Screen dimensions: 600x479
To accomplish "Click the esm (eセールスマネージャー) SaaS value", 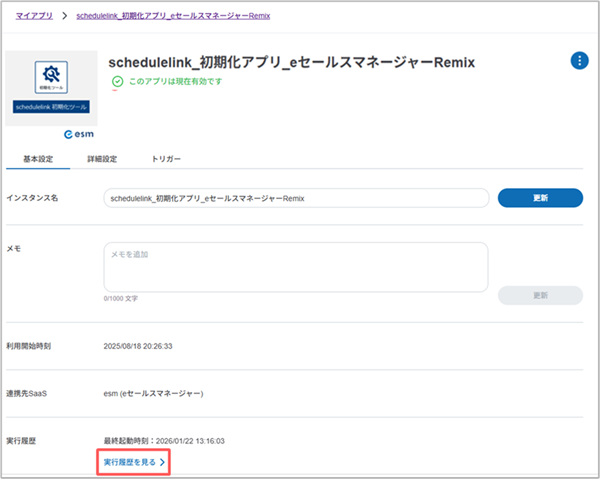I will click(x=154, y=393).
